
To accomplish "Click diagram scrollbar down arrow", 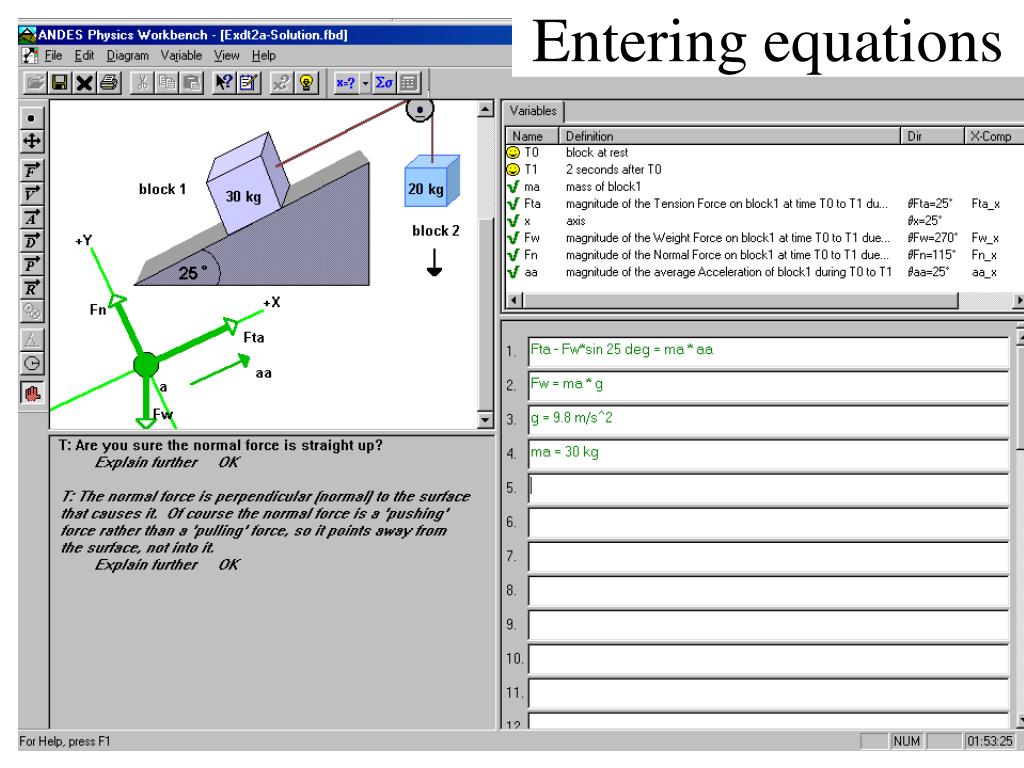I will (485, 420).
